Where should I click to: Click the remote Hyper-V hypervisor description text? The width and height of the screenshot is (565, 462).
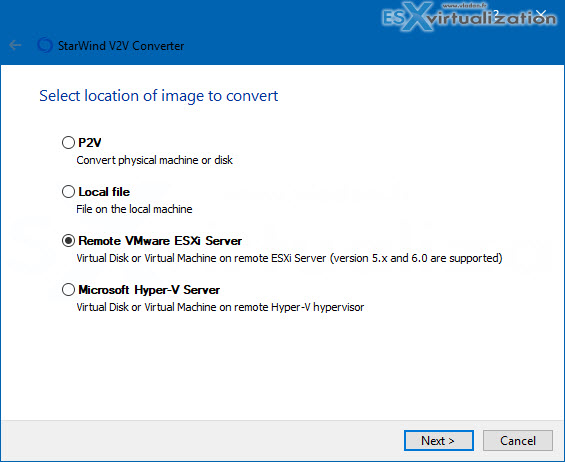point(220,307)
